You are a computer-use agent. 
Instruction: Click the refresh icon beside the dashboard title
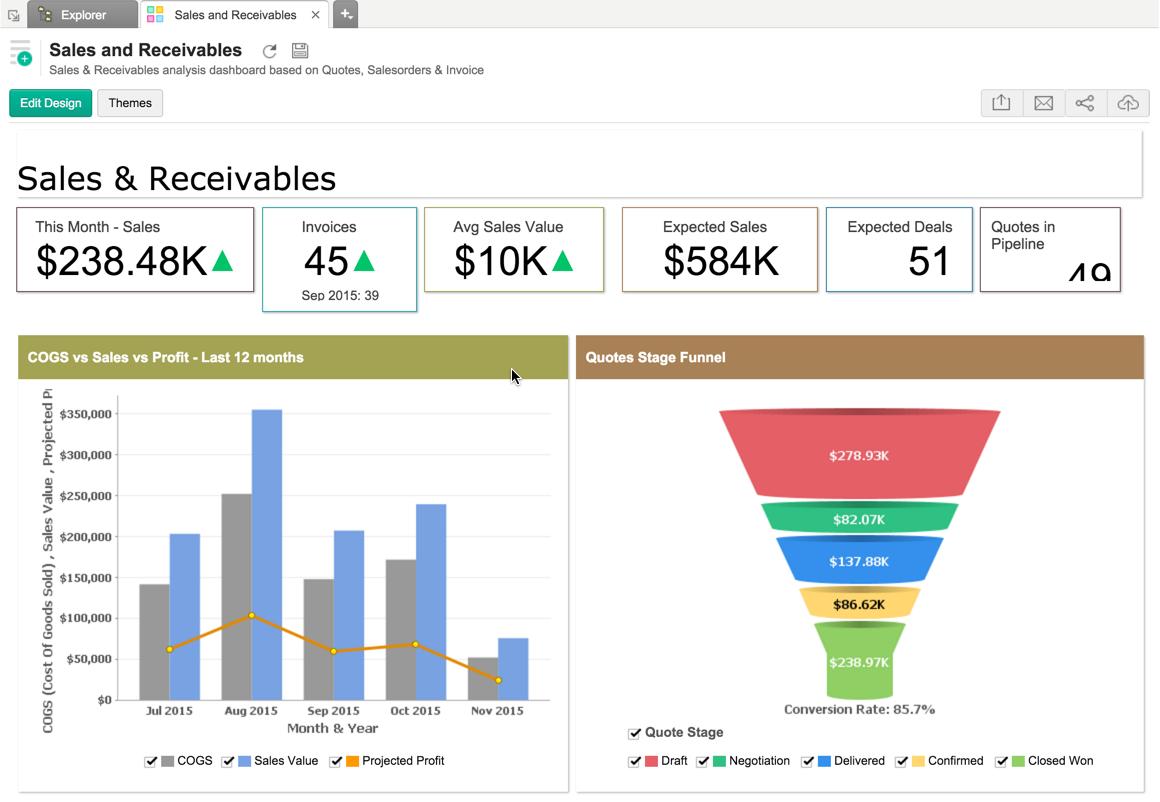[269, 51]
